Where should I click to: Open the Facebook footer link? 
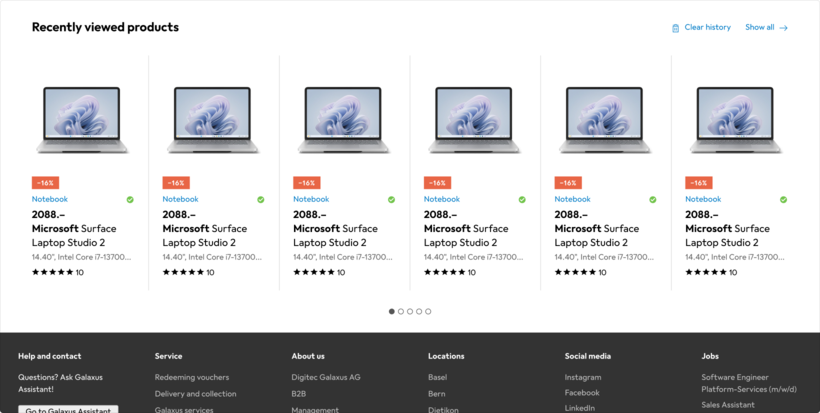coord(582,393)
